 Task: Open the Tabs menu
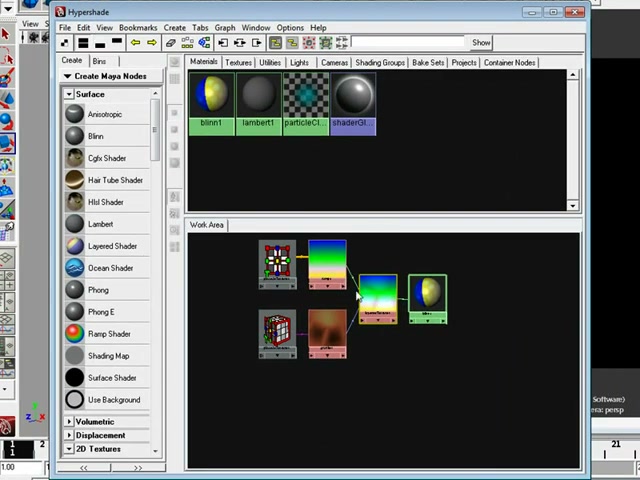pyautogui.click(x=200, y=28)
